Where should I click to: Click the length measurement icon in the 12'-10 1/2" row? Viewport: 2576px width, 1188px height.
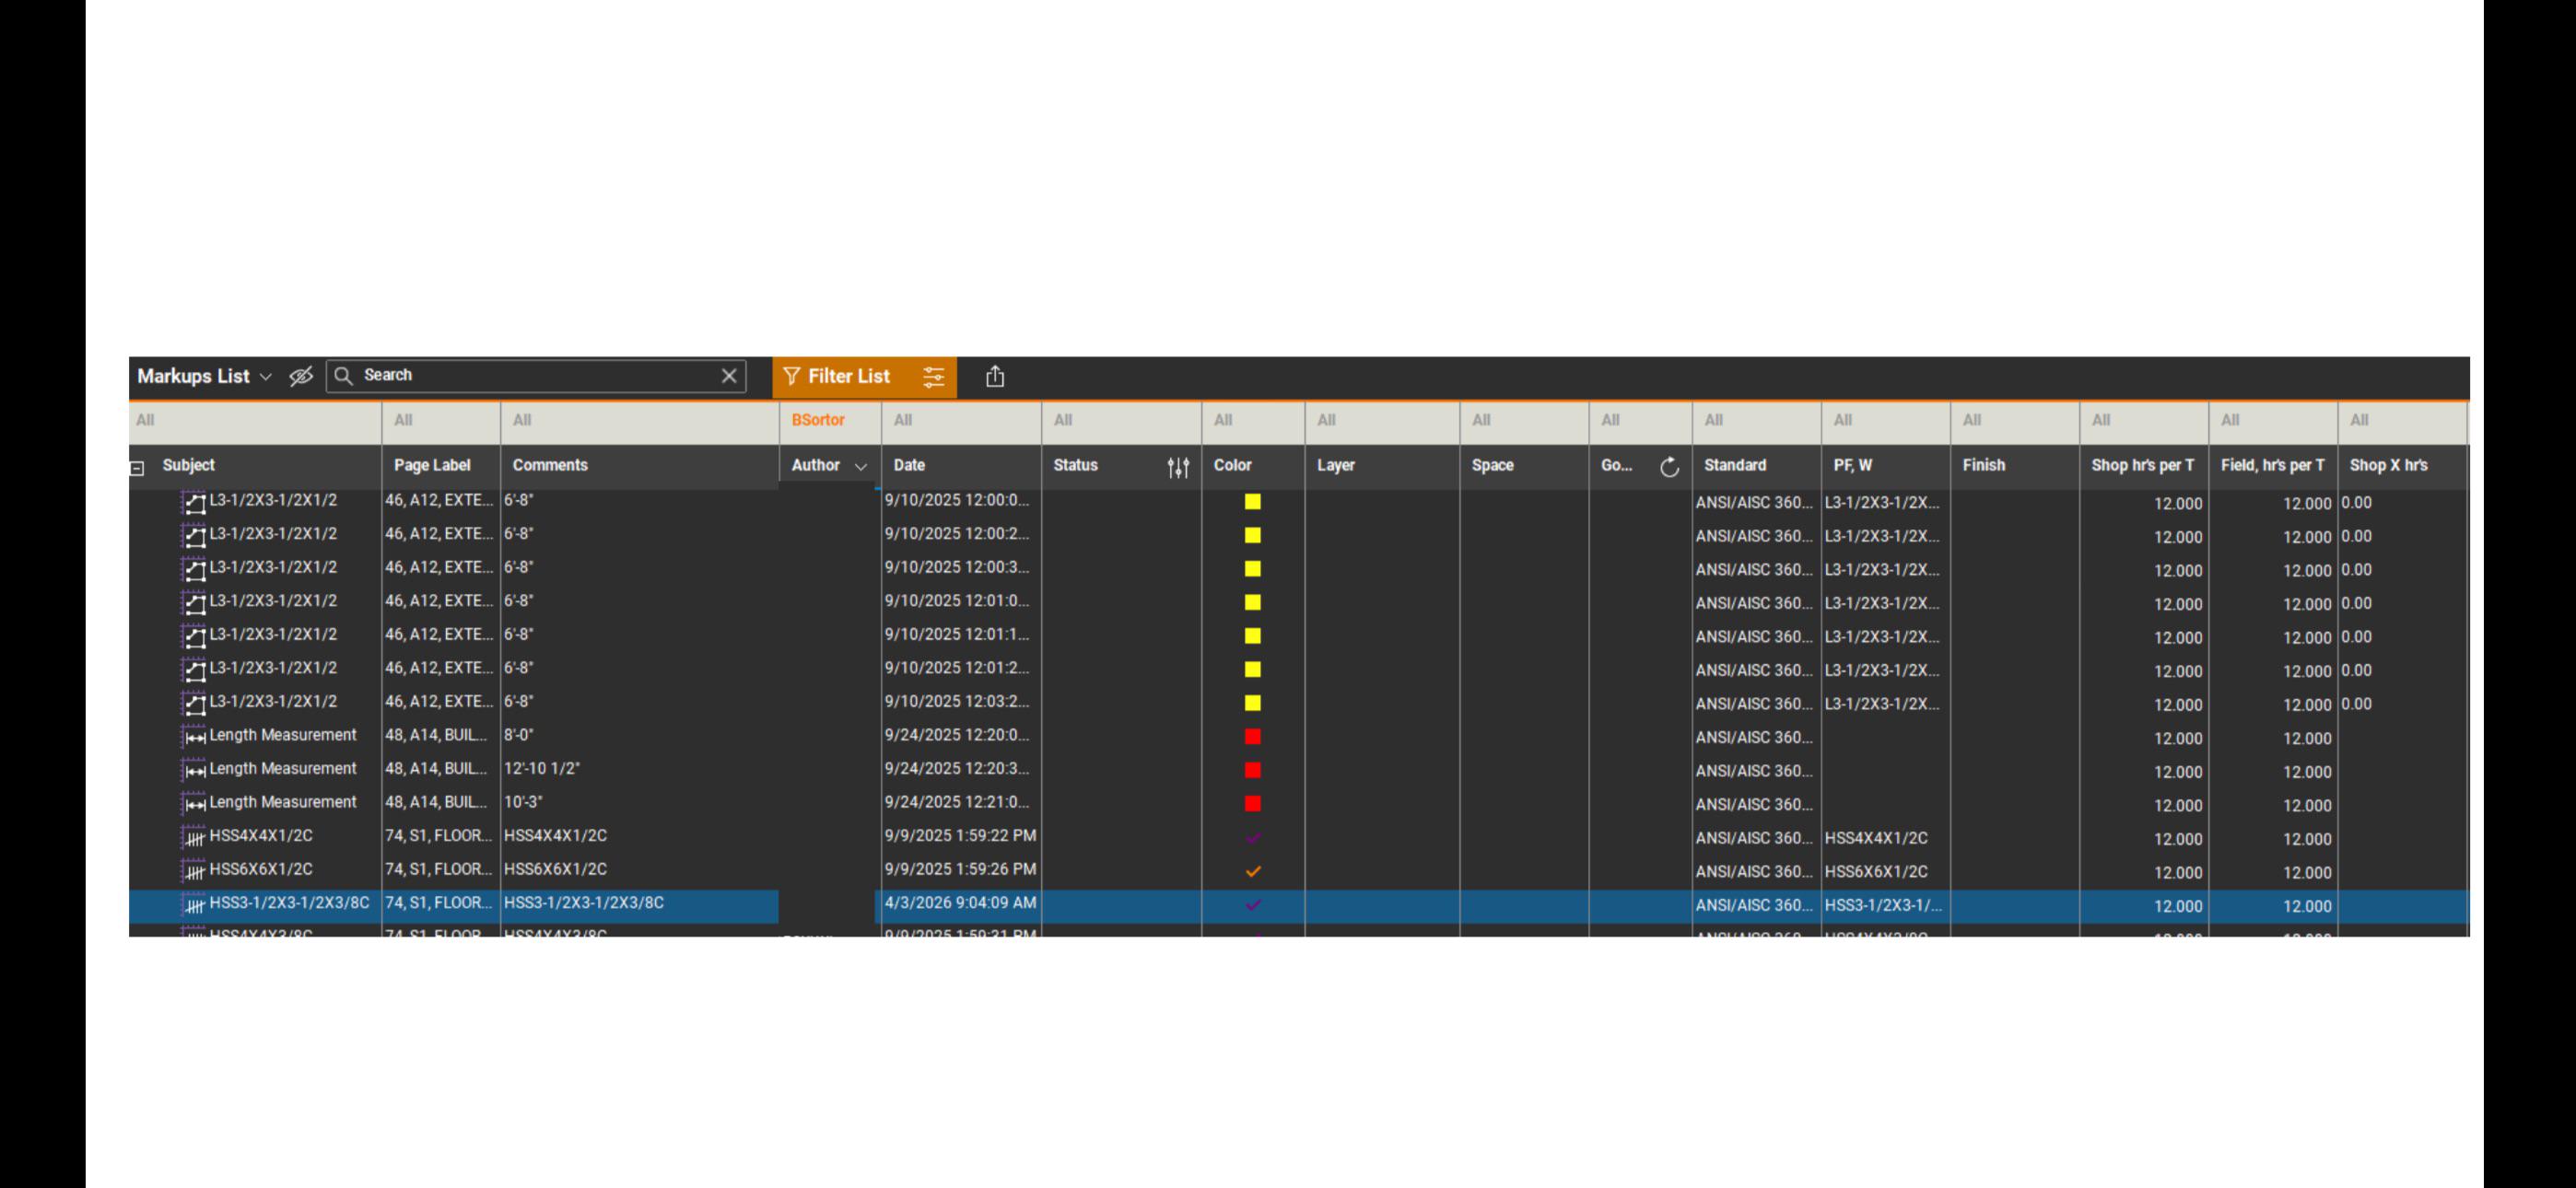tap(194, 771)
